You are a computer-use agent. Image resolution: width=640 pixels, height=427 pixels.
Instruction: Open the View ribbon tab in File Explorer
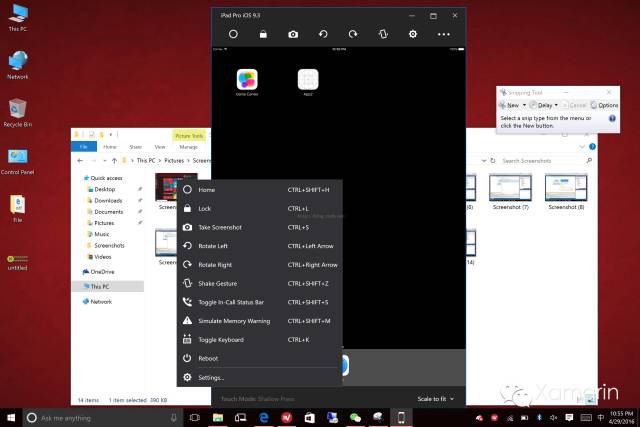click(x=160, y=147)
